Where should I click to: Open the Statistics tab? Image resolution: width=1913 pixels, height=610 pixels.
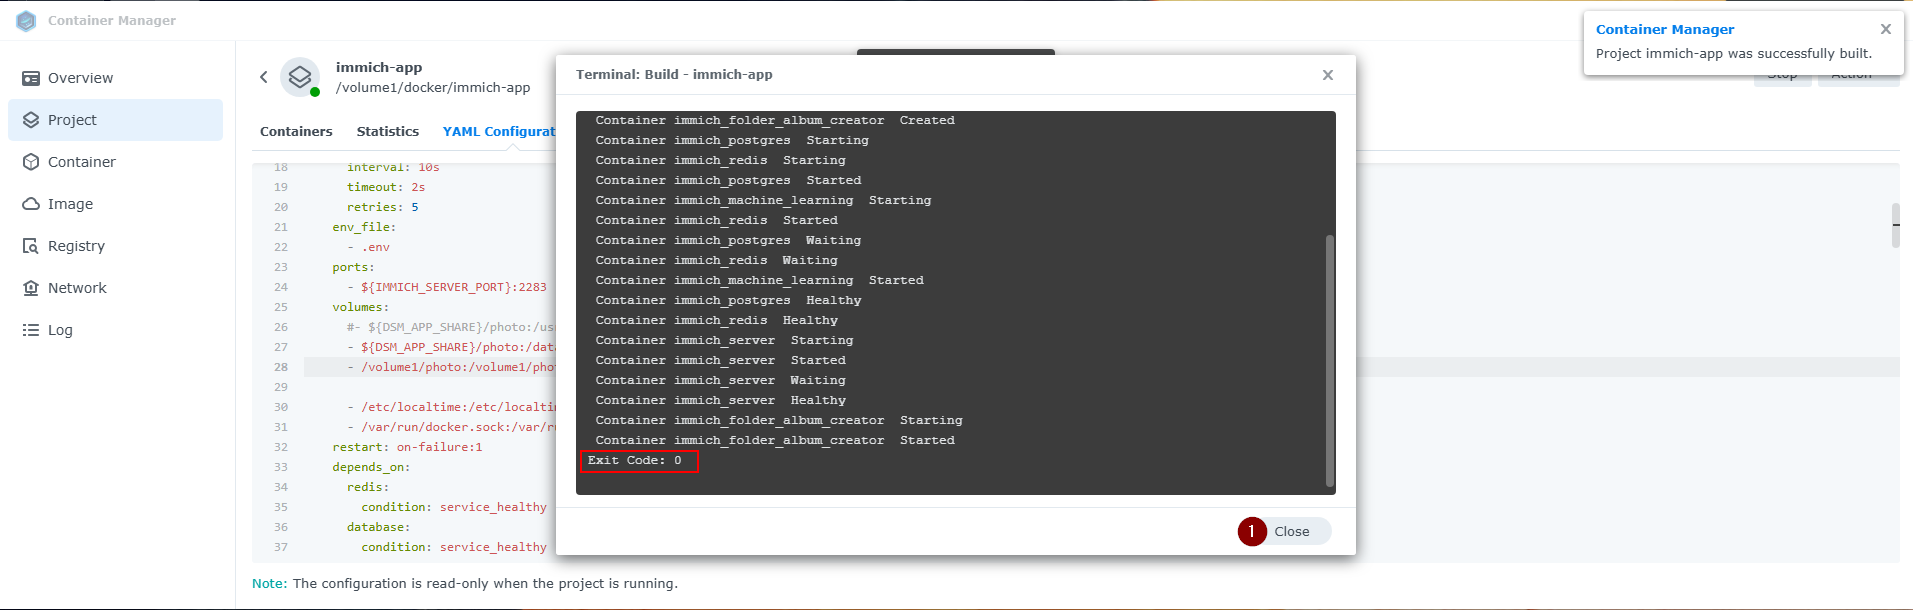pyautogui.click(x=387, y=131)
